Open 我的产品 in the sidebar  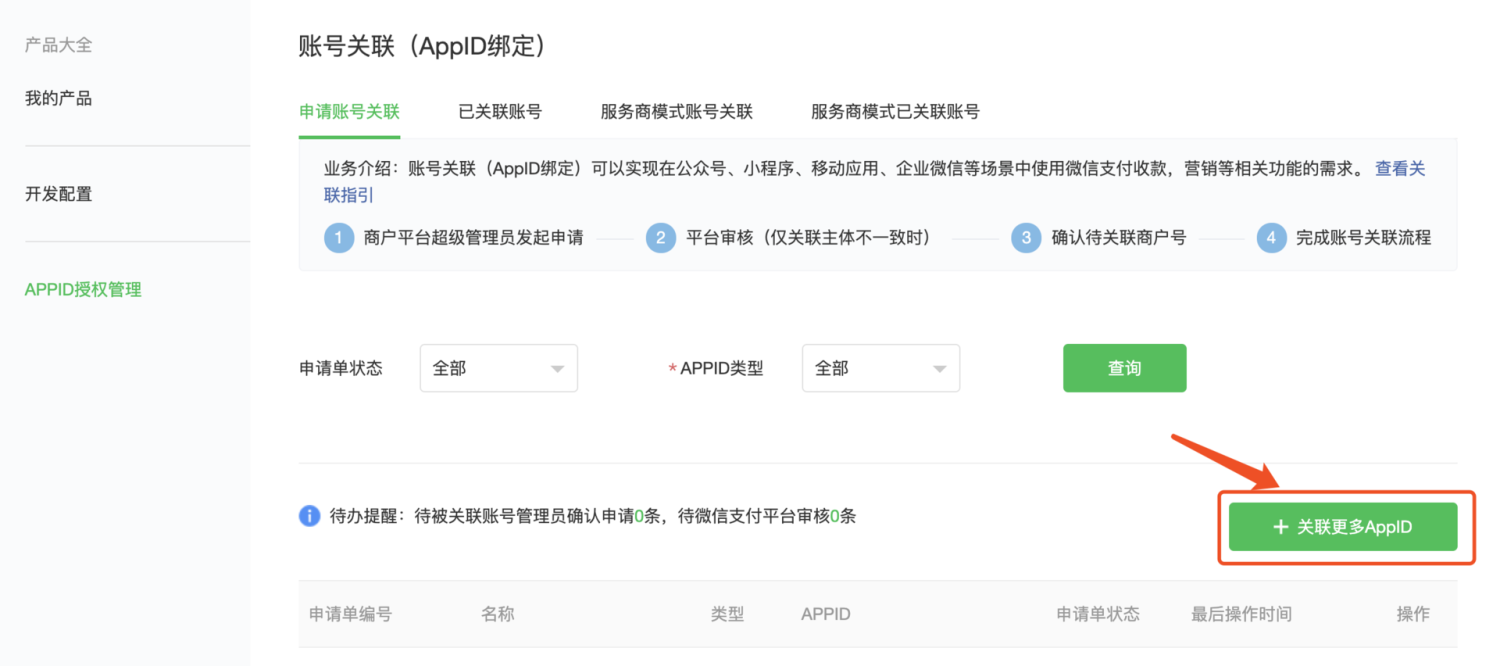(x=58, y=98)
